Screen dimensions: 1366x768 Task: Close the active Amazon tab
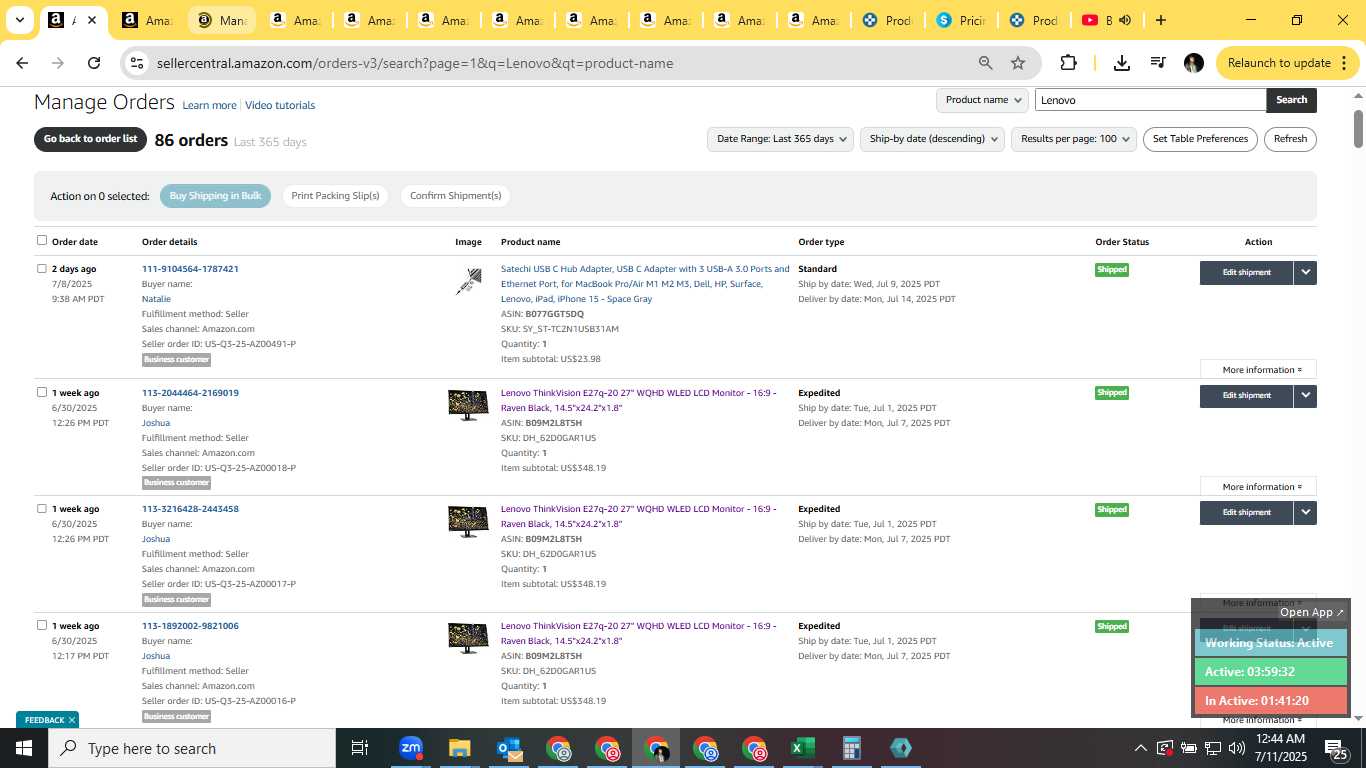click(92, 20)
